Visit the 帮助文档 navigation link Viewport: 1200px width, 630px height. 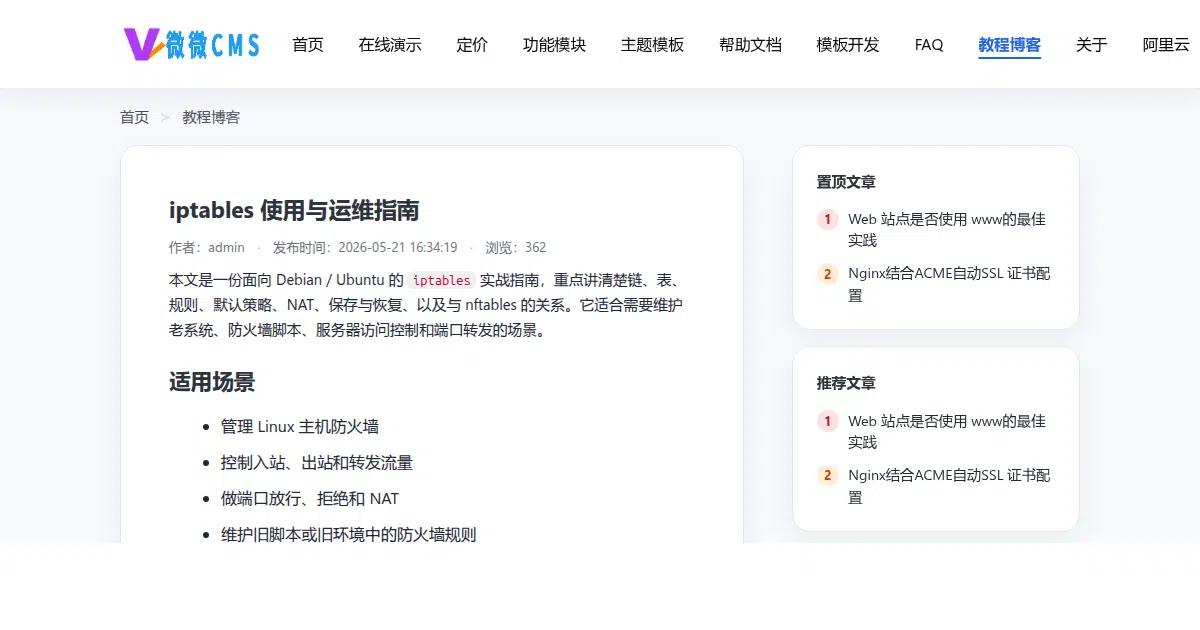point(750,45)
